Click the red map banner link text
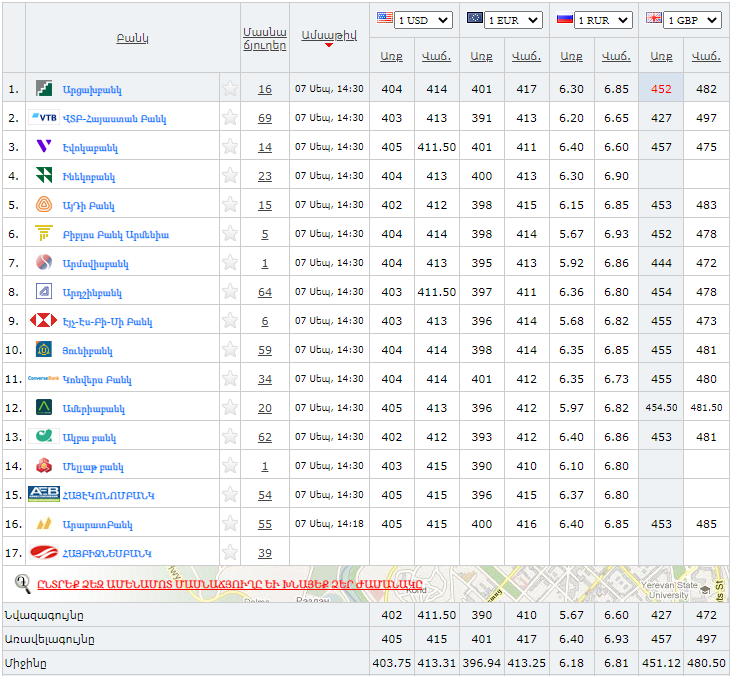 click(x=230, y=584)
